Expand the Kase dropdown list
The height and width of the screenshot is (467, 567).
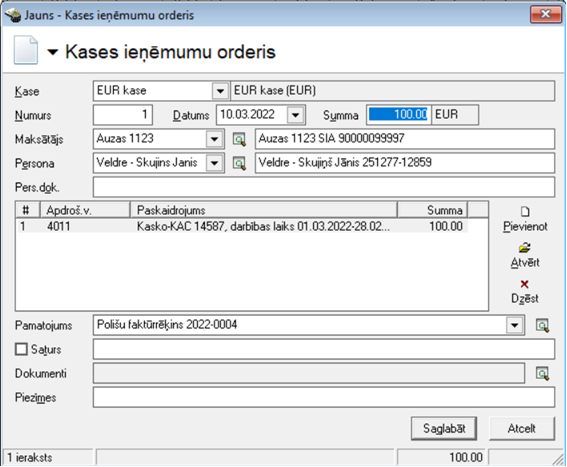click(x=220, y=91)
